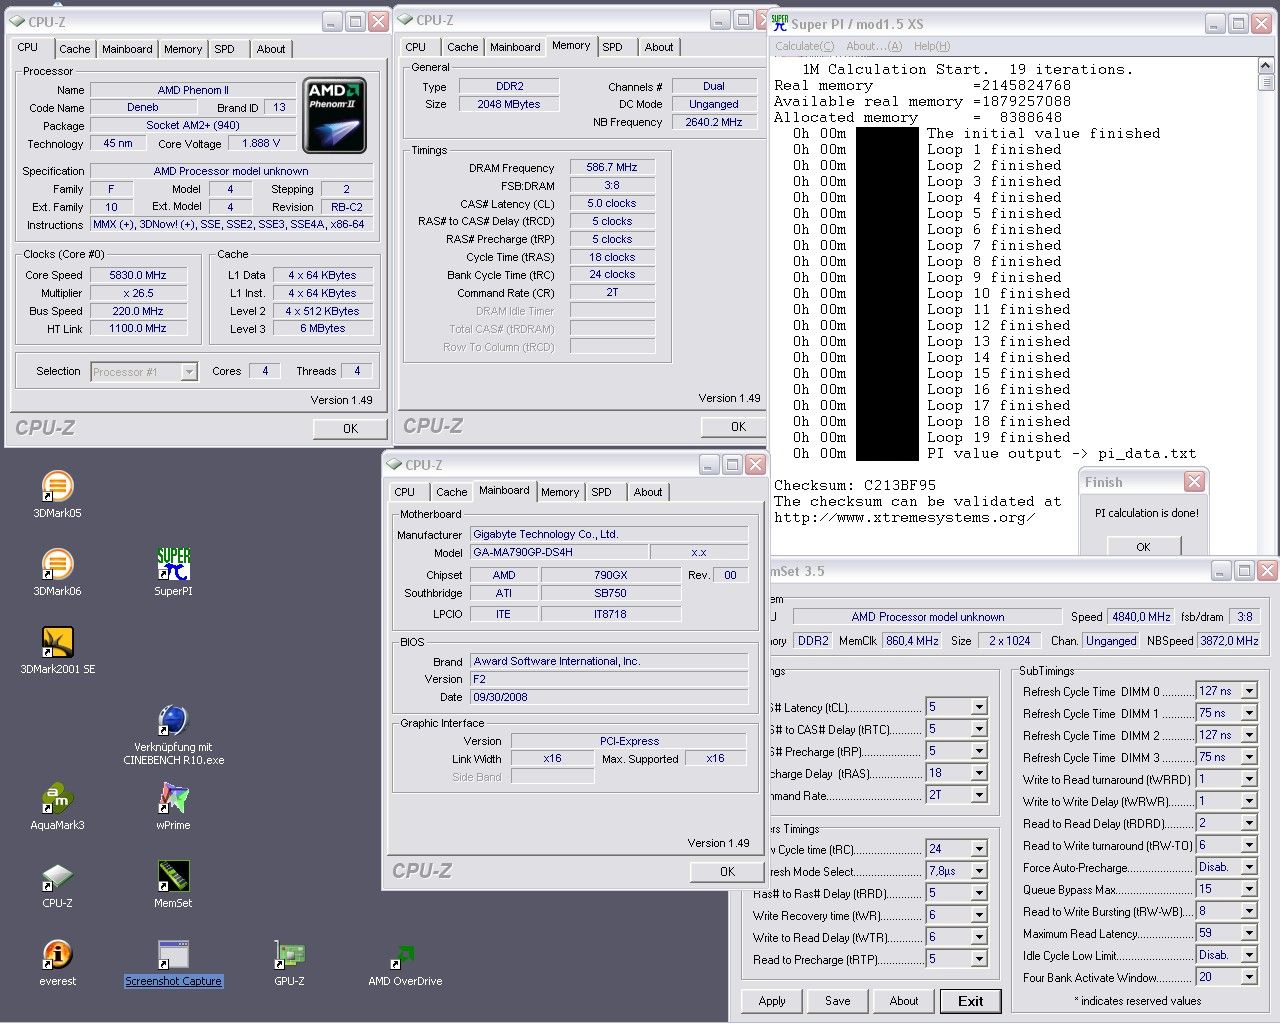Viewport: 1280px width, 1024px height.
Task: Open the AquaMark3 desktop icon
Action: tap(57, 806)
